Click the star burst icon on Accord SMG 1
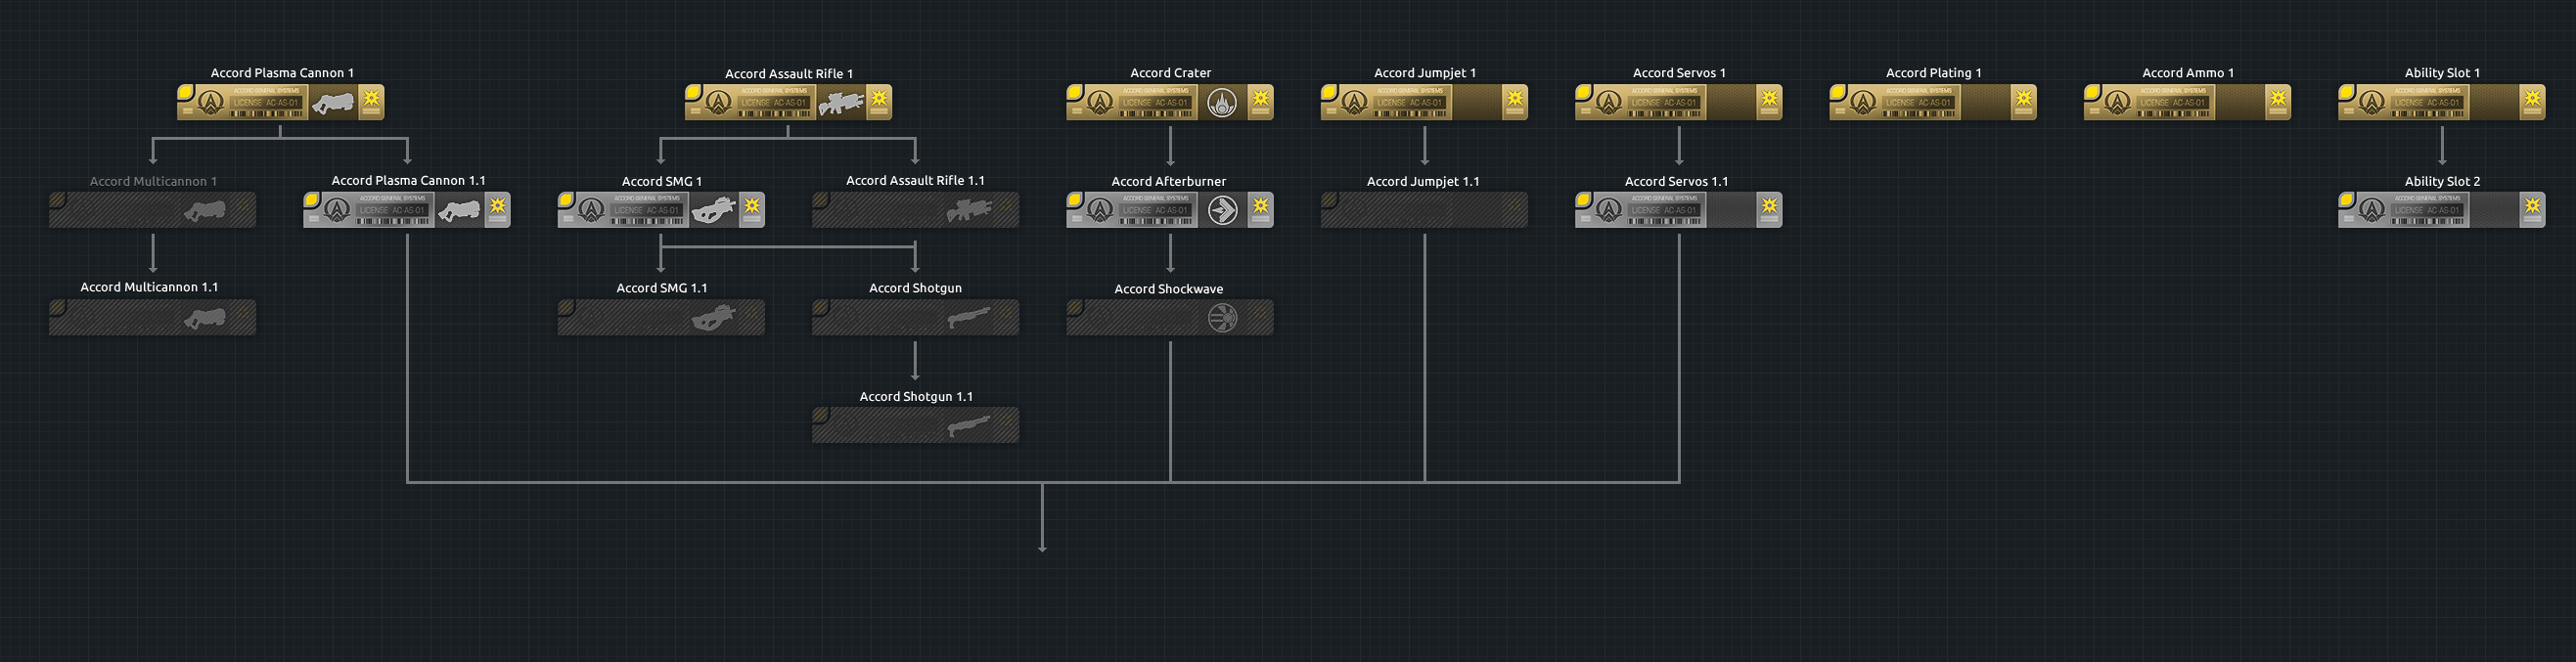2576x662 pixels. click(x=752, y=207)
